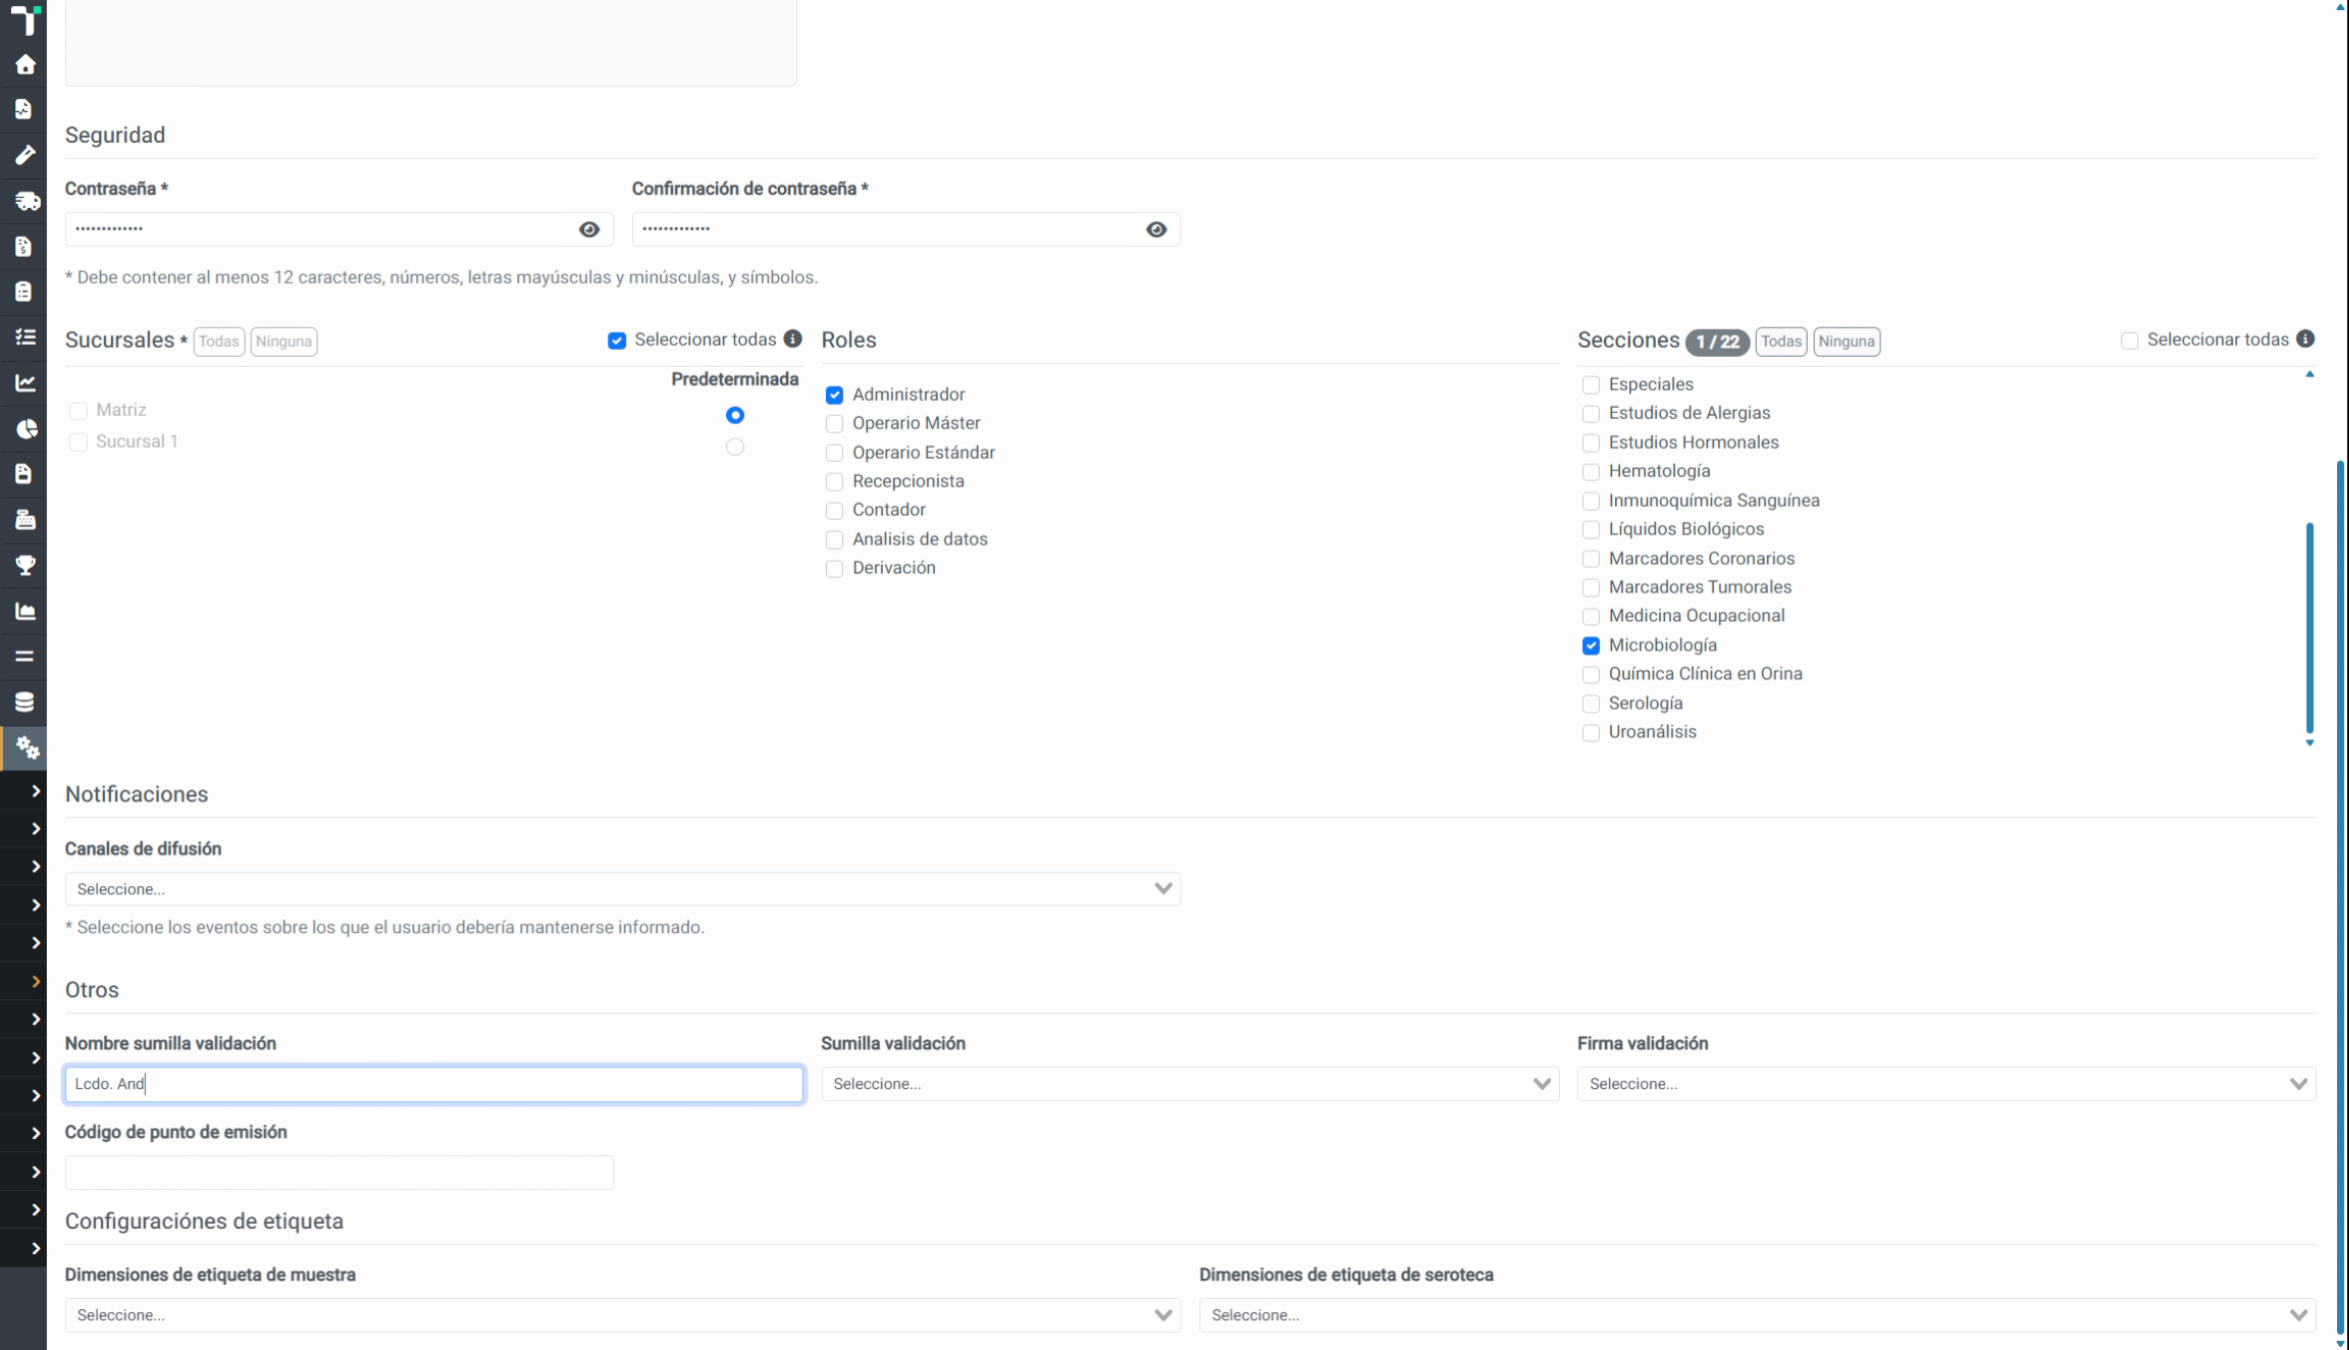
Task: Open the Firma validación dropdown
Action: (1946, 1084)
